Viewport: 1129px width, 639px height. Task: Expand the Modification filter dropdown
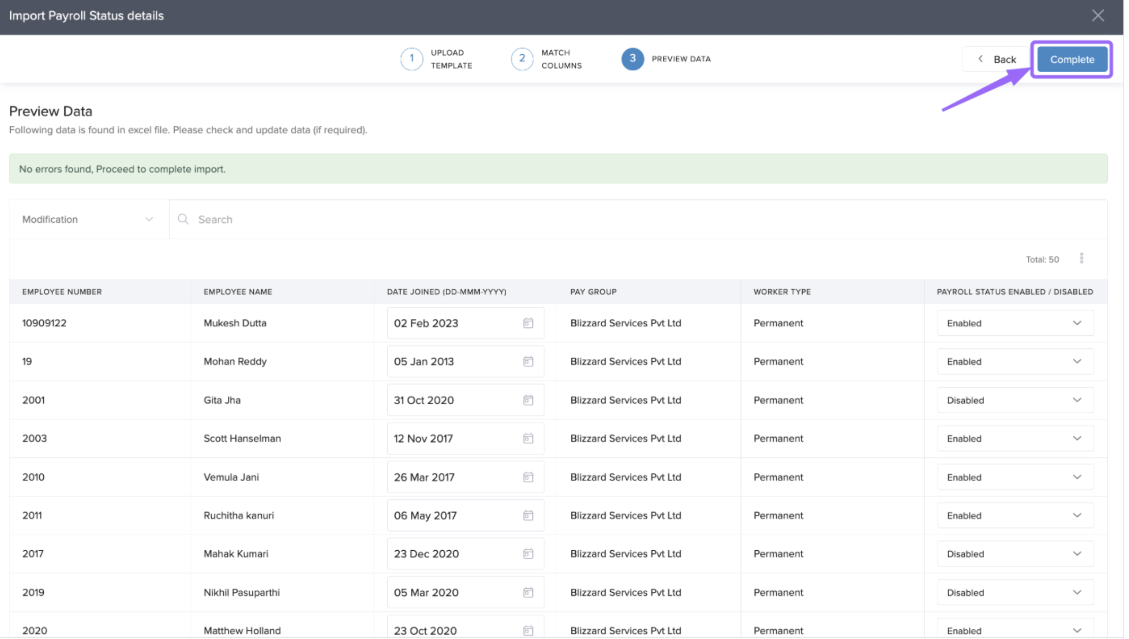pyautogui.click(x=88, y=219)
